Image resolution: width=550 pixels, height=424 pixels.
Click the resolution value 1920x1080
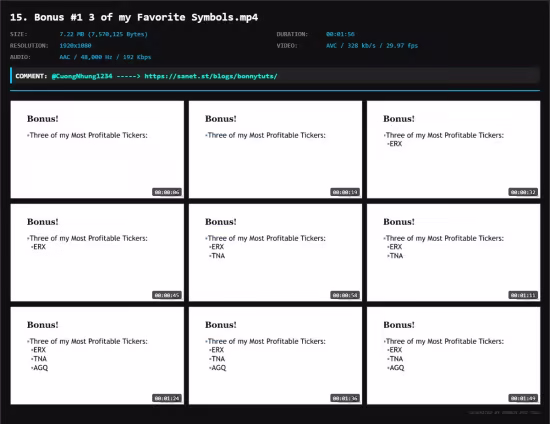[x=75, y=46]
